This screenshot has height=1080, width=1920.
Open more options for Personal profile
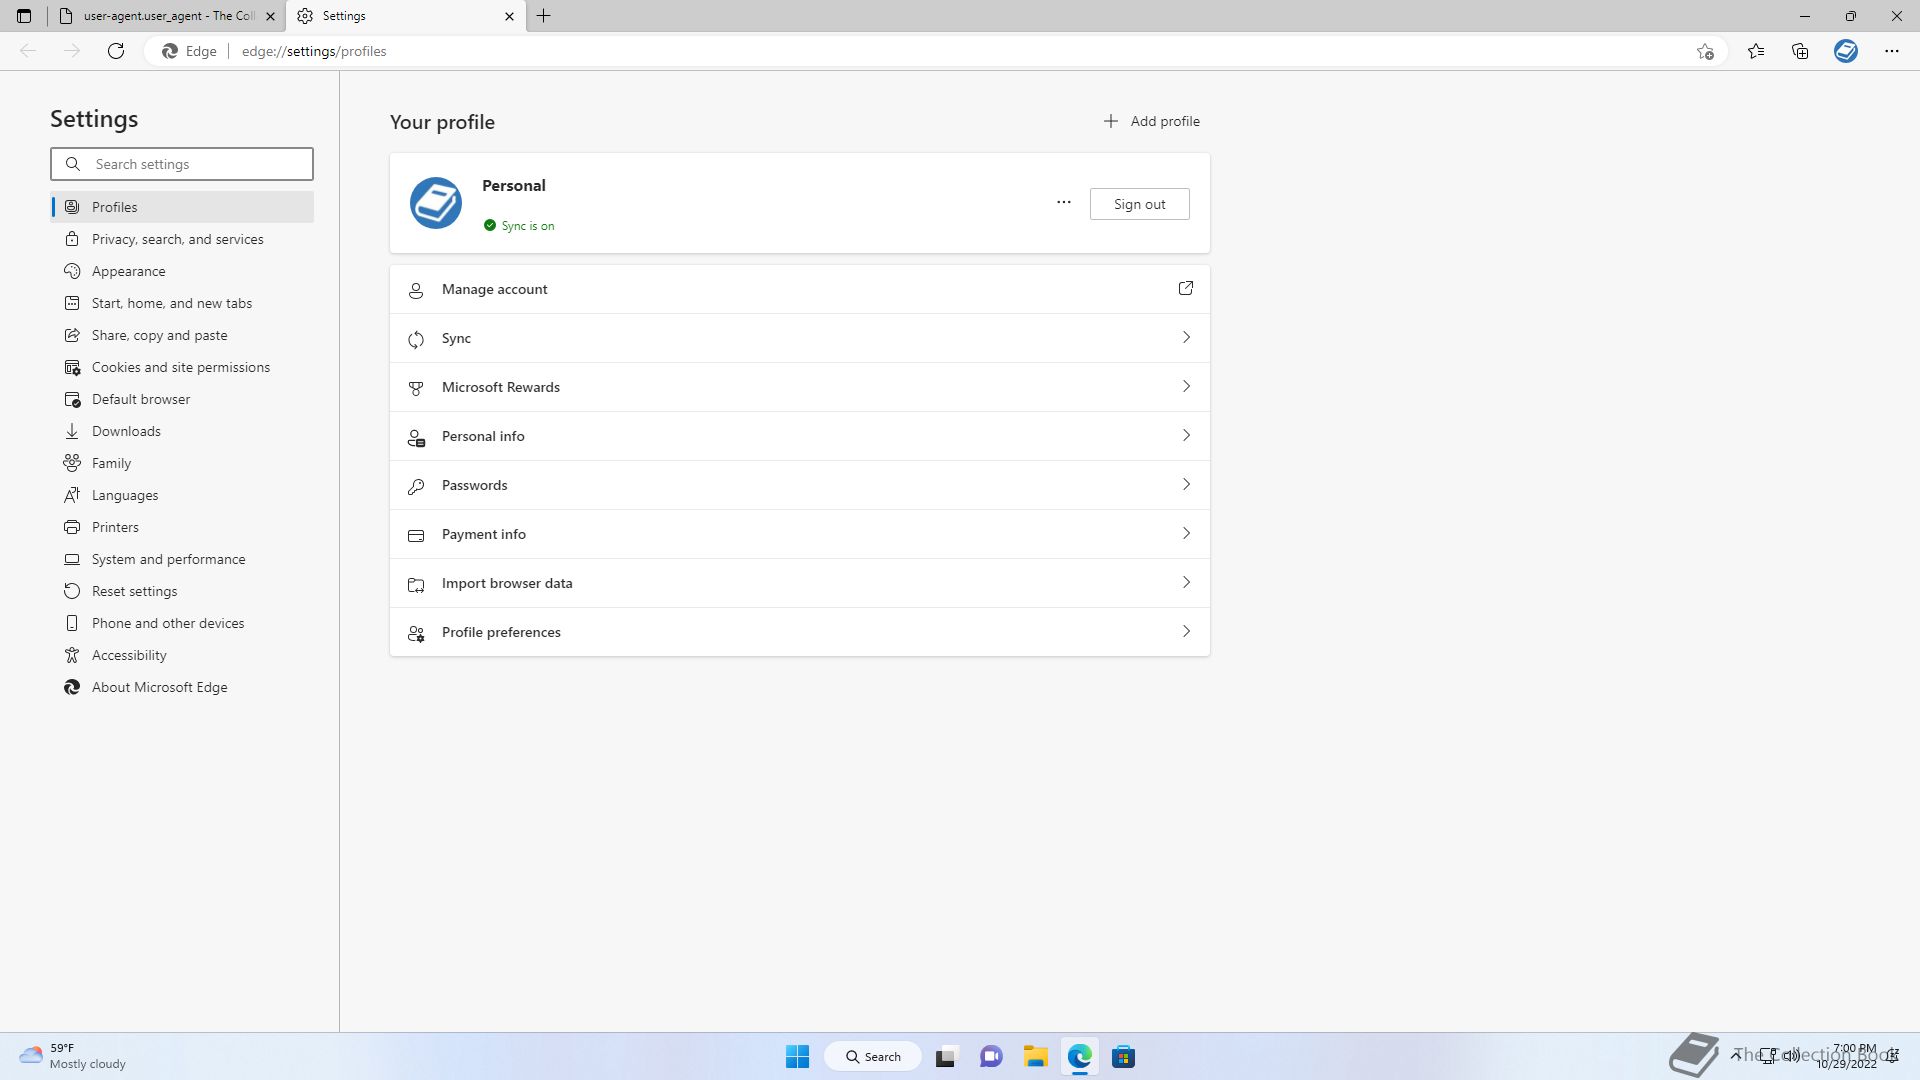click(1064, 203)
